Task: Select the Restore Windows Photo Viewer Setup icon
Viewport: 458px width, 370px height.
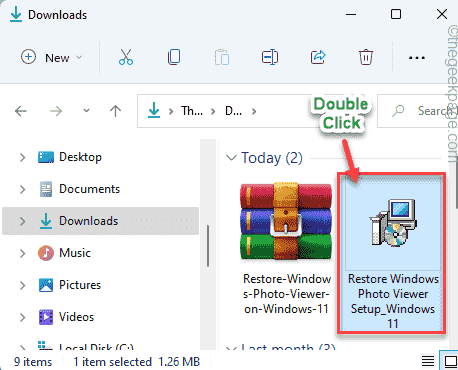Action: tap(393, 223)
